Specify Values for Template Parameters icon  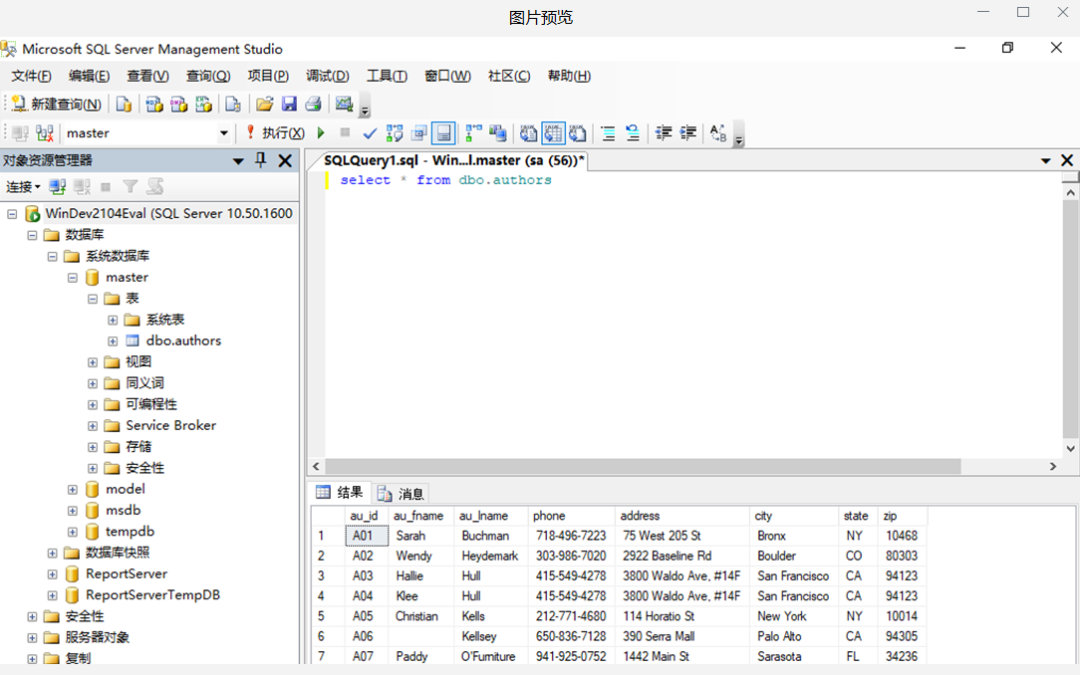pyautogui.click(x=718, y=133)
